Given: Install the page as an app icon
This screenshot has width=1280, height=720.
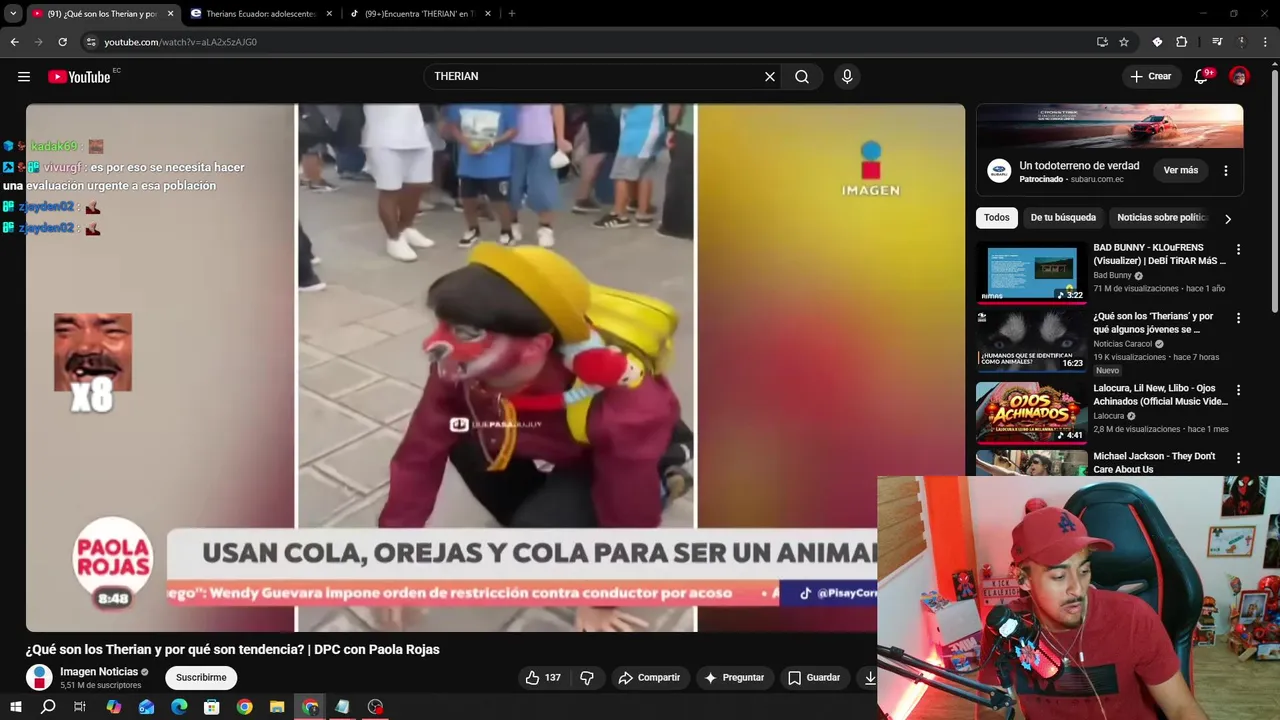Looking at the screenshot, I should click(x=1102, y=42).
